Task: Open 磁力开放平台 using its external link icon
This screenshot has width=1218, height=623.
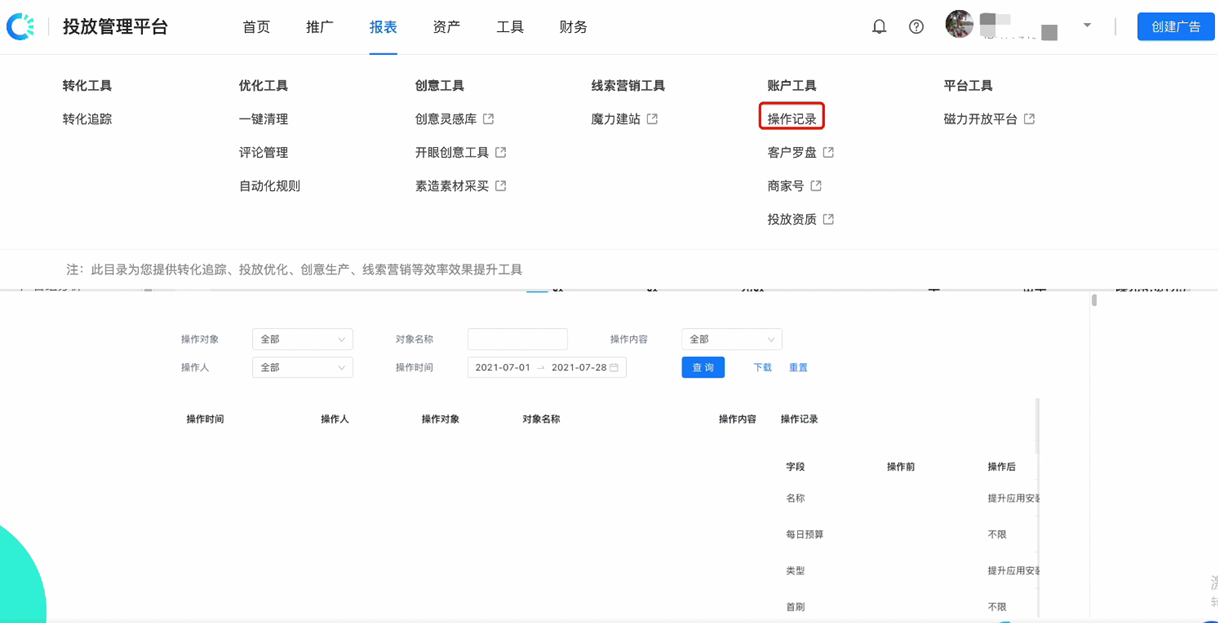Action: coord(1030,117)
